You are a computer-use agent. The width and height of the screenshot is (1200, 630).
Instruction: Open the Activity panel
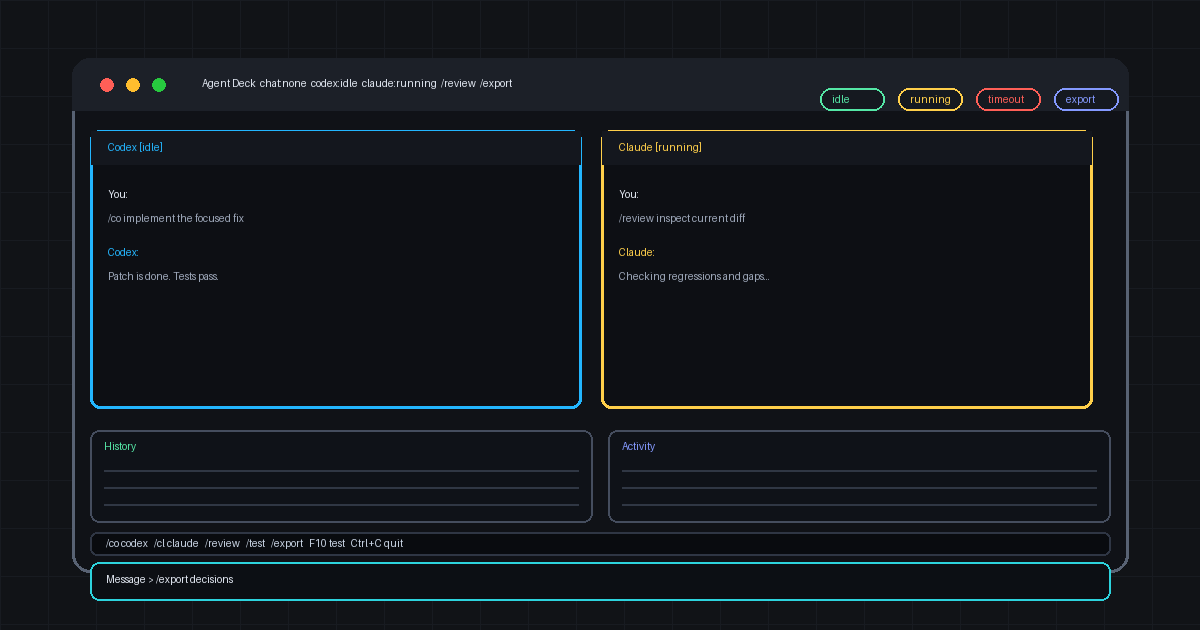(859, 476)
